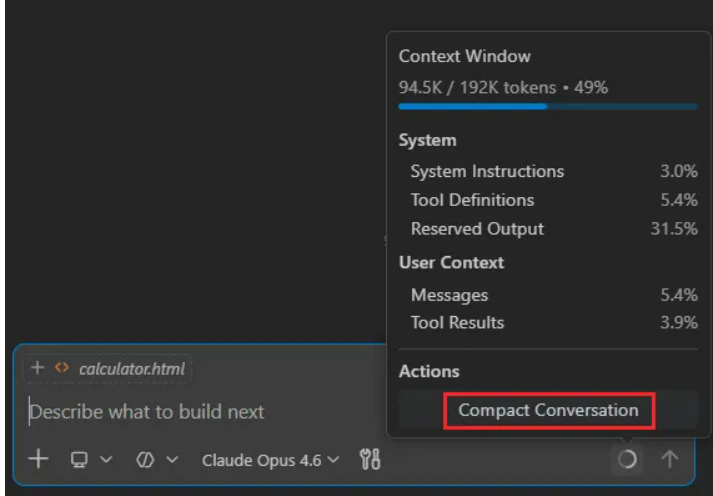Click the System Instructions row
This screenshot has height=496, width=713.
click(547, 171)
